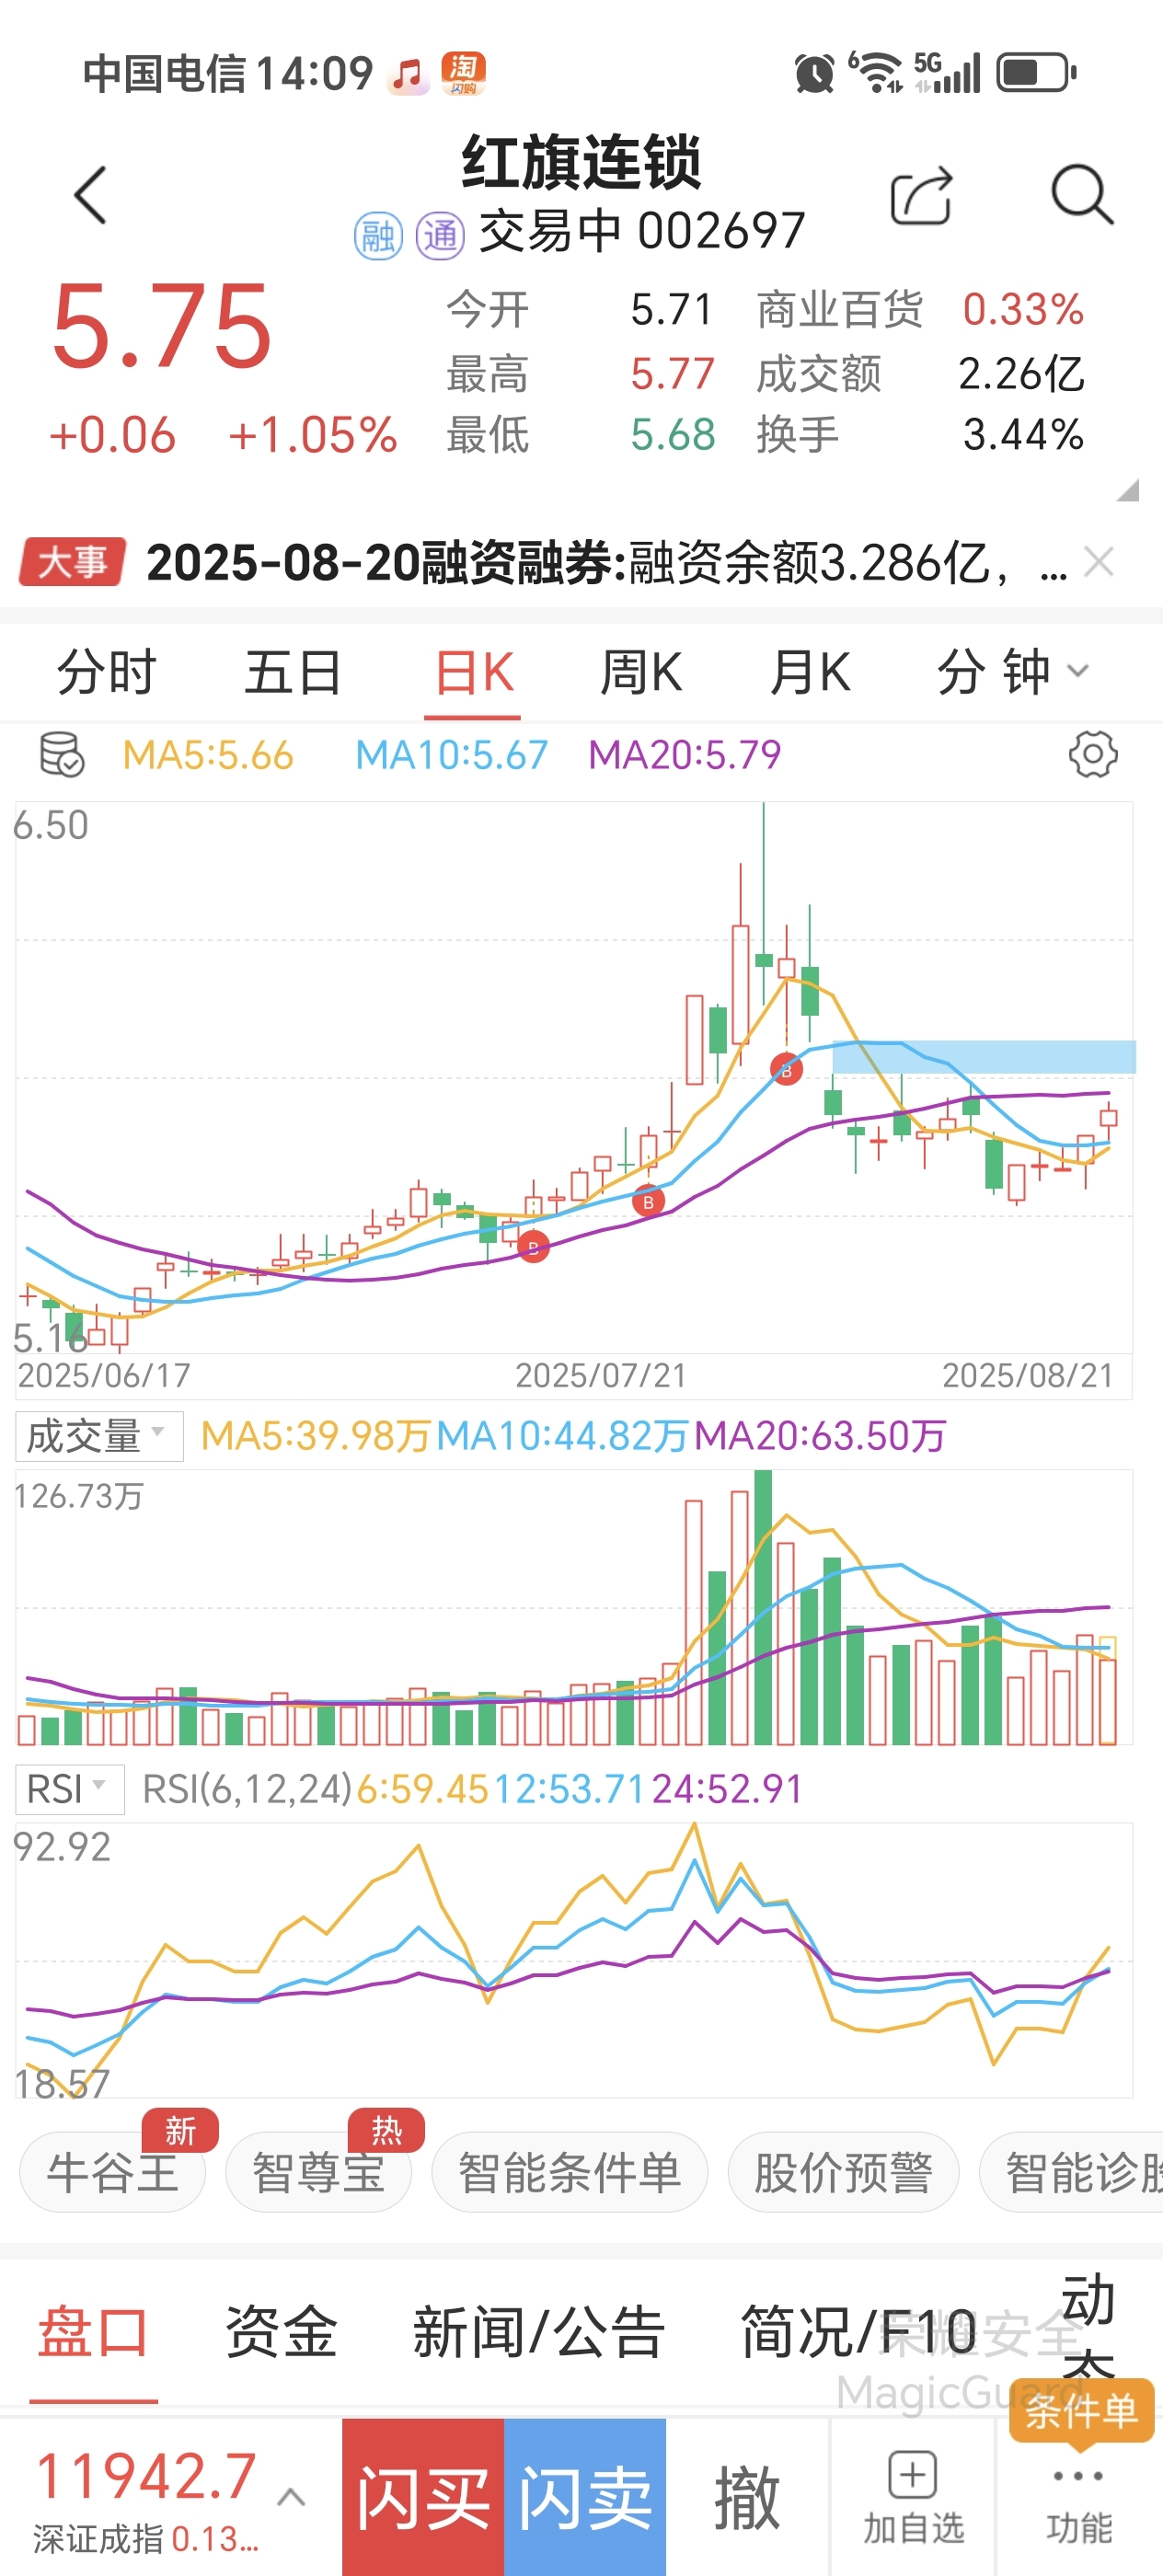Tap the share icon in header
This screenshot has width=1163, height=2576.
tap(921, 195)
